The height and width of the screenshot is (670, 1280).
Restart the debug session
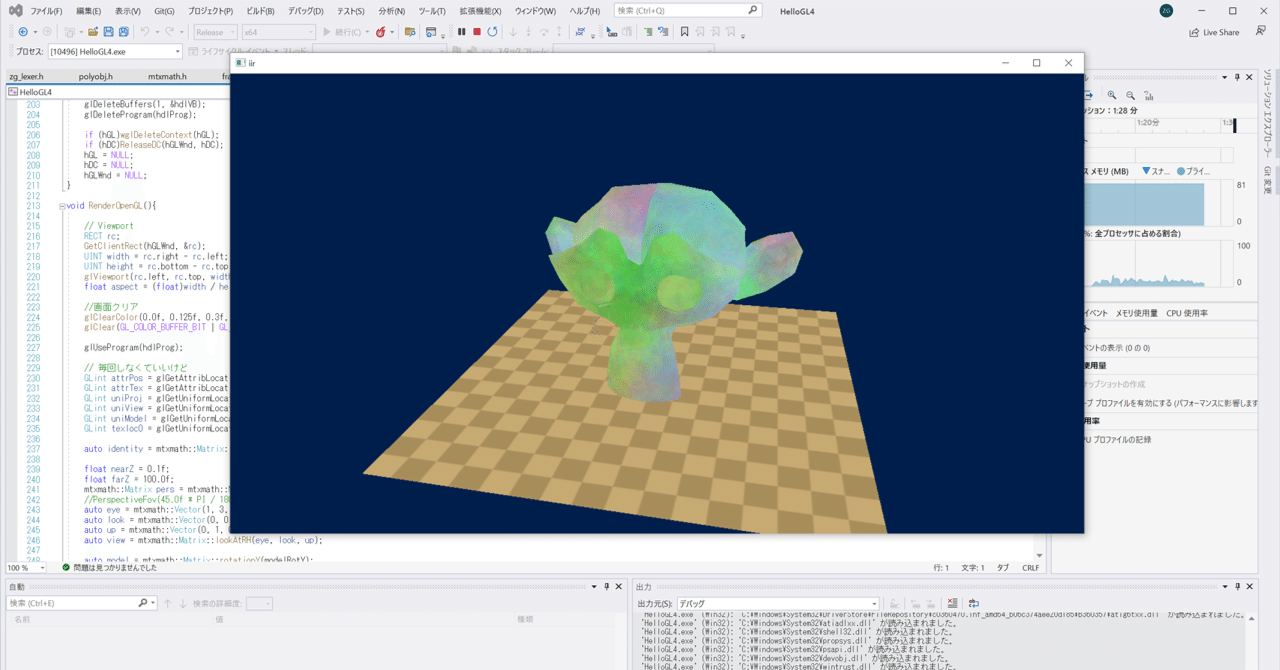click(x=492, y=32)
